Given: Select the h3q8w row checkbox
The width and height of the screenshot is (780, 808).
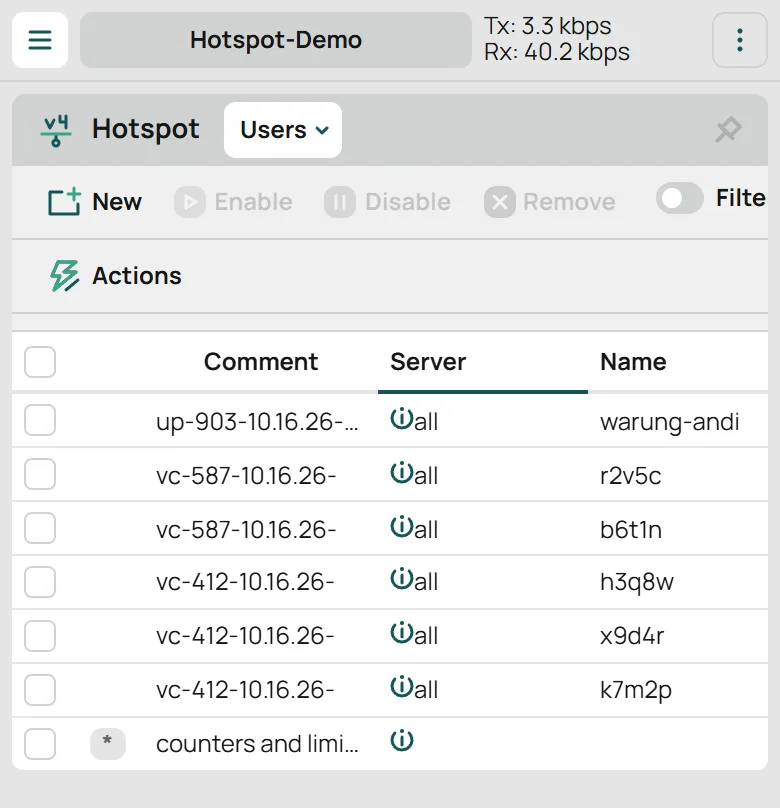Looking at the screenshot, I should click(40, 582).
